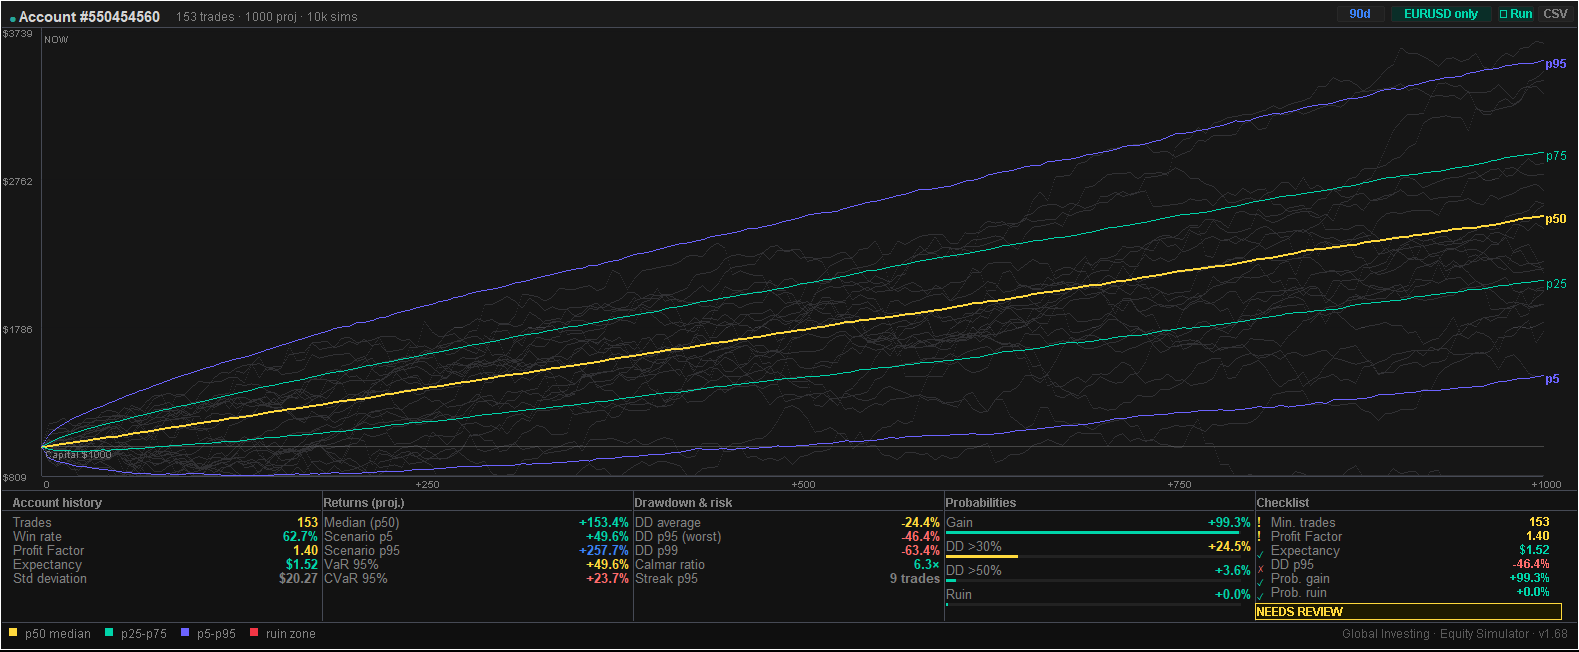Click the CVaR 95% +23.7% value
This screenshot has width=1579, height=652.
tap(607, 579)
